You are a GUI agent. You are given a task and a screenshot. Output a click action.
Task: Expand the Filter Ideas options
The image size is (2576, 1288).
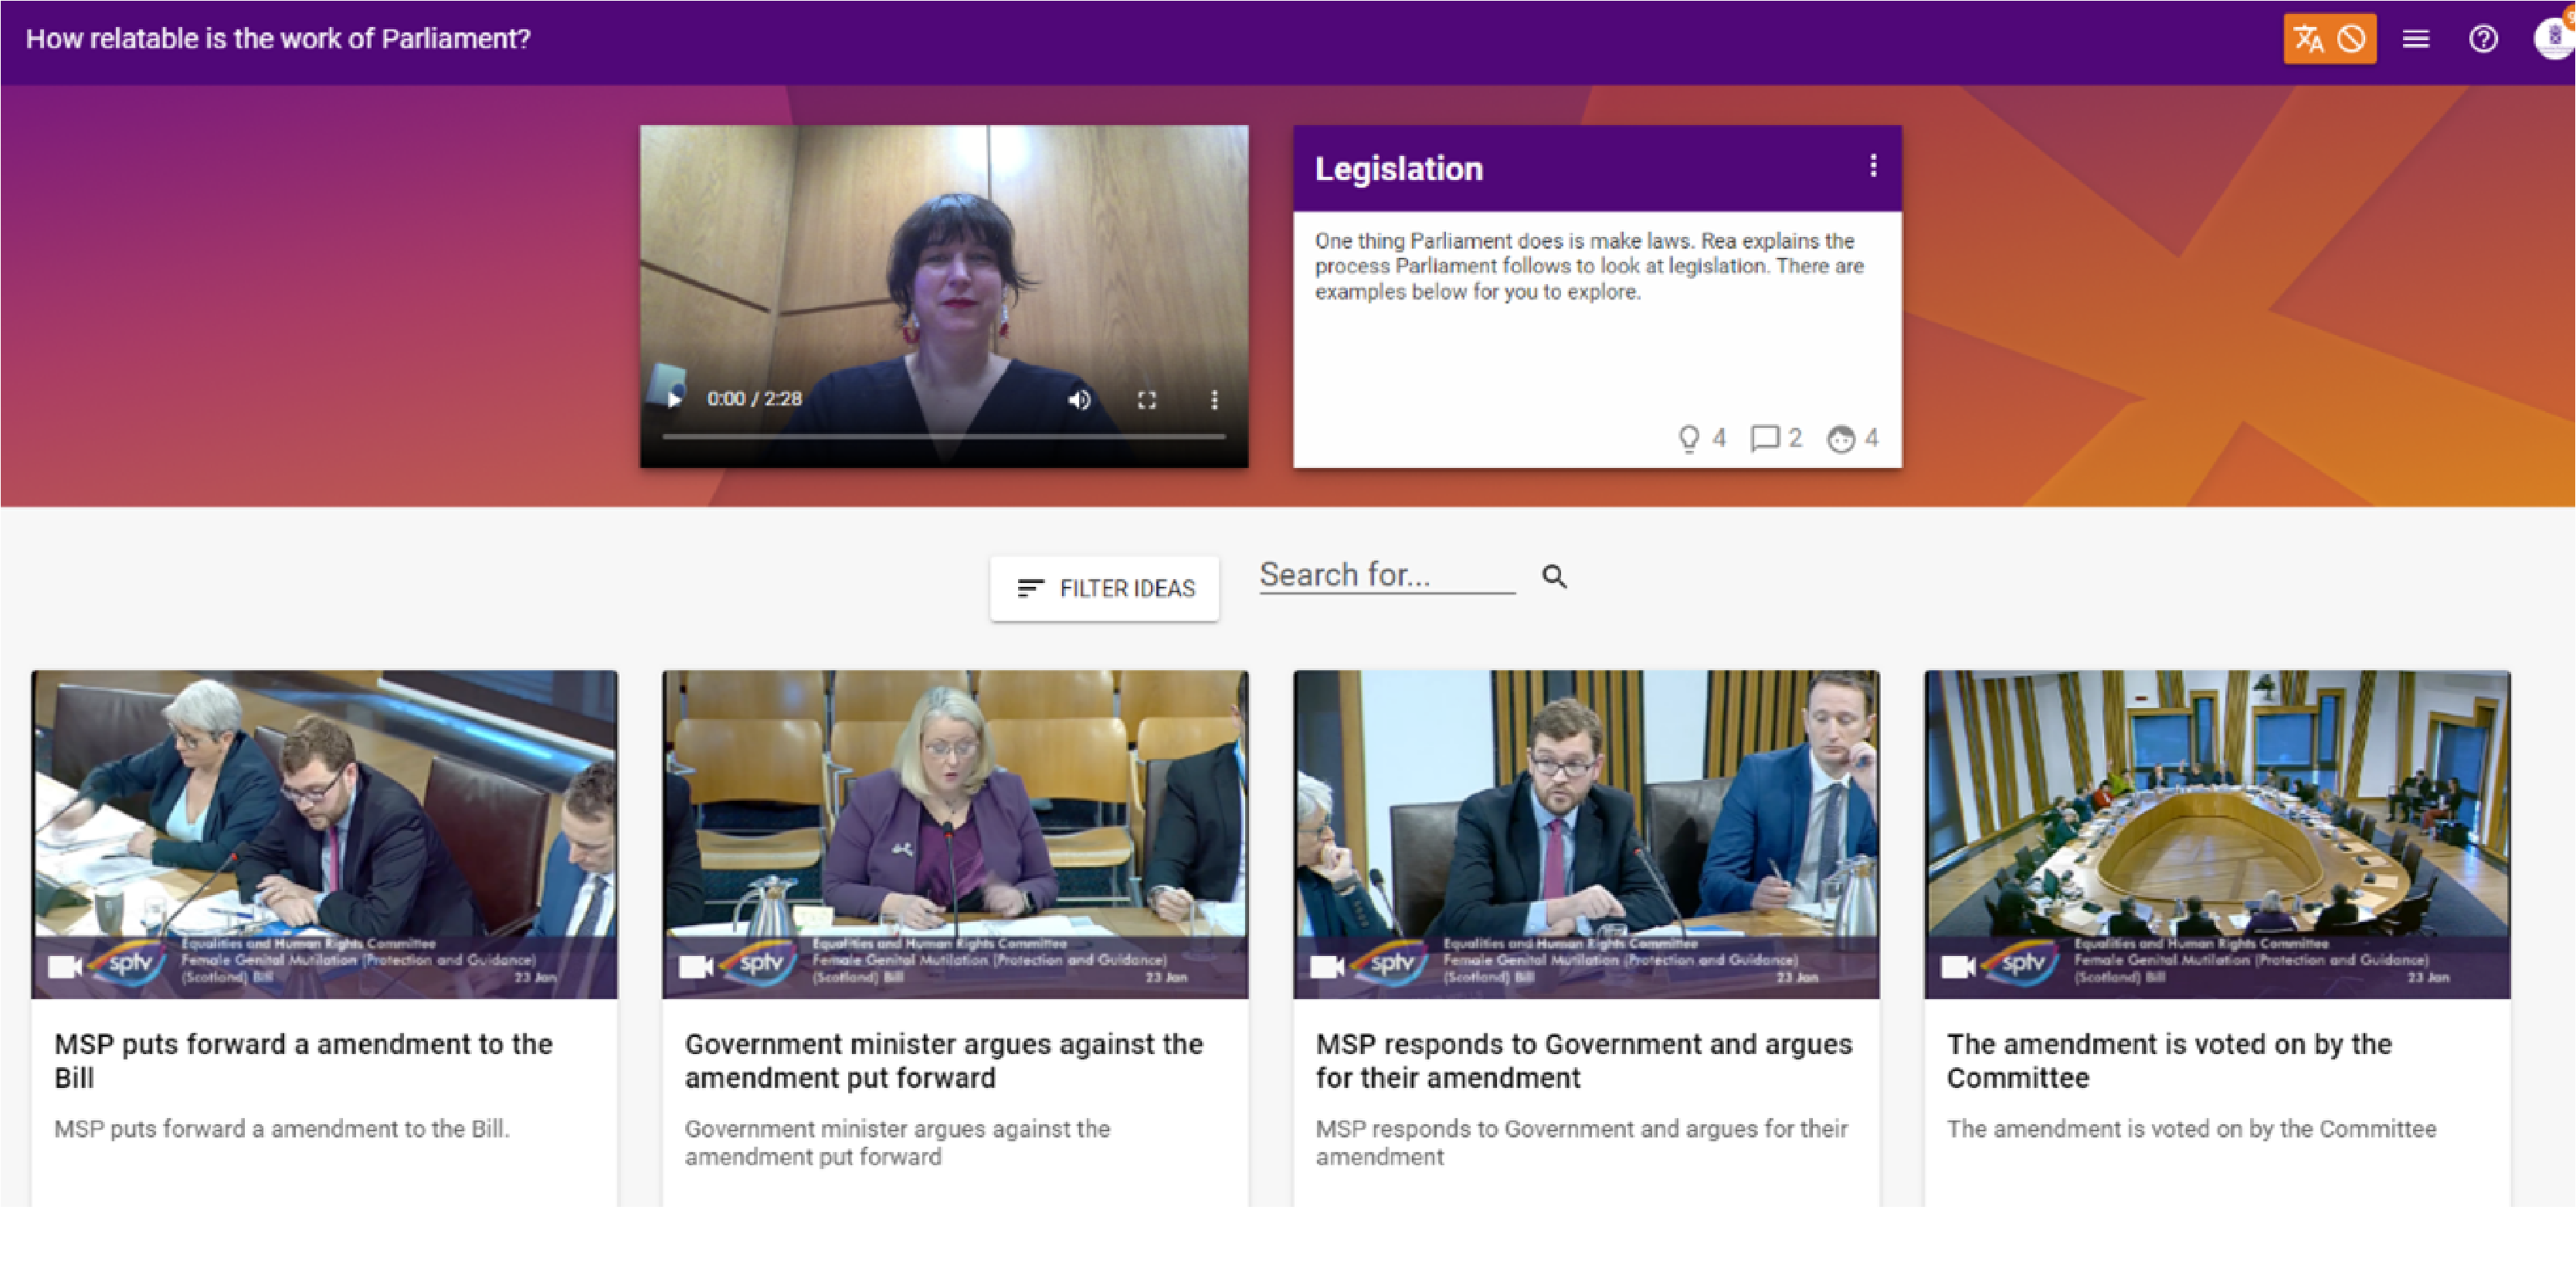click(x=1104, y=588)
